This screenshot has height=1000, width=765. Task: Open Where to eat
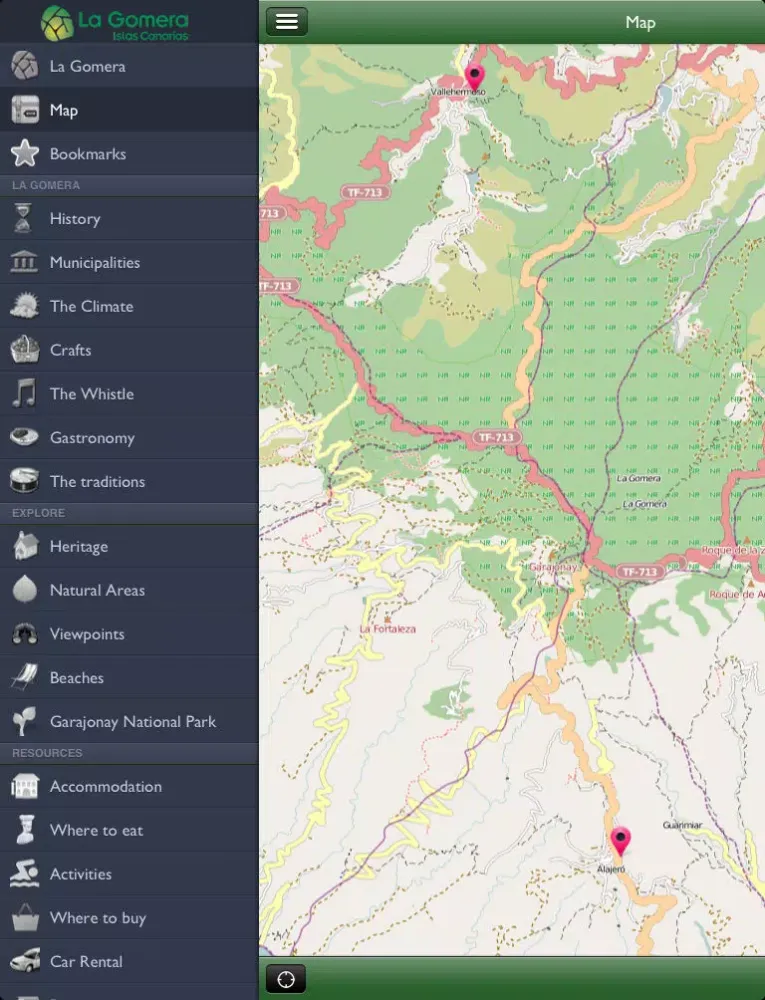click(x=129, y=830)
